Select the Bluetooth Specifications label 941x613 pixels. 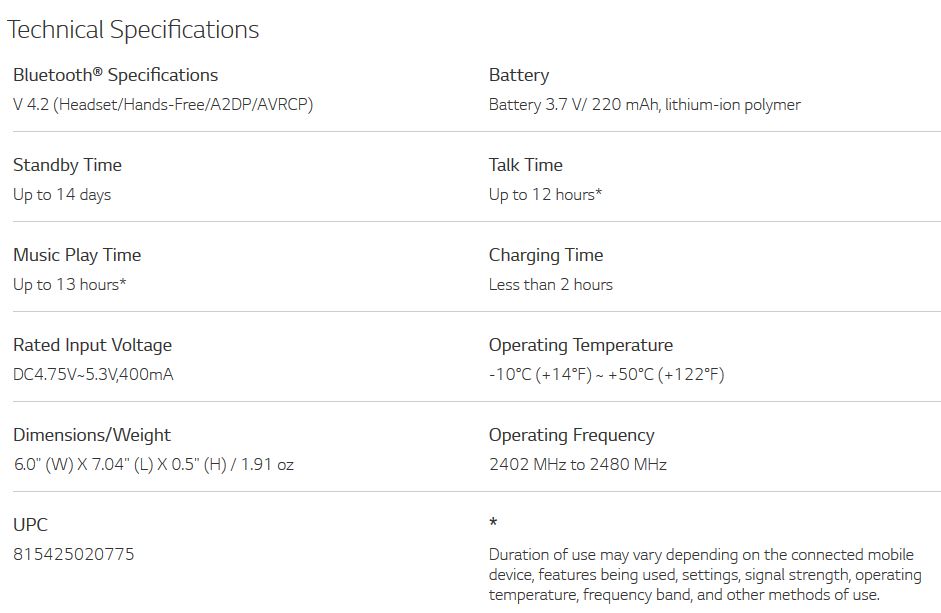[x=115, y=75]
